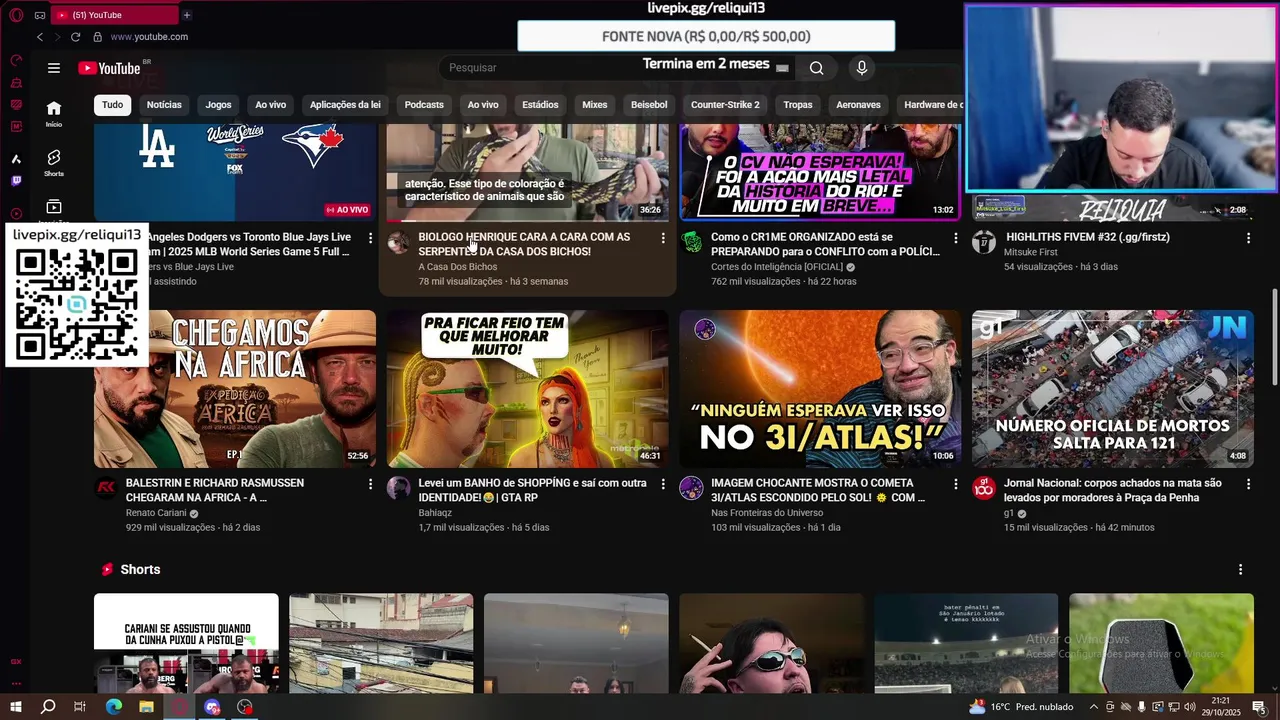Image resolution: width=1280 pixels, height=720 pixels.
Task: Open options for Como o CR1ME ORGANIZADO video
Action: click(x=955, y=238)
